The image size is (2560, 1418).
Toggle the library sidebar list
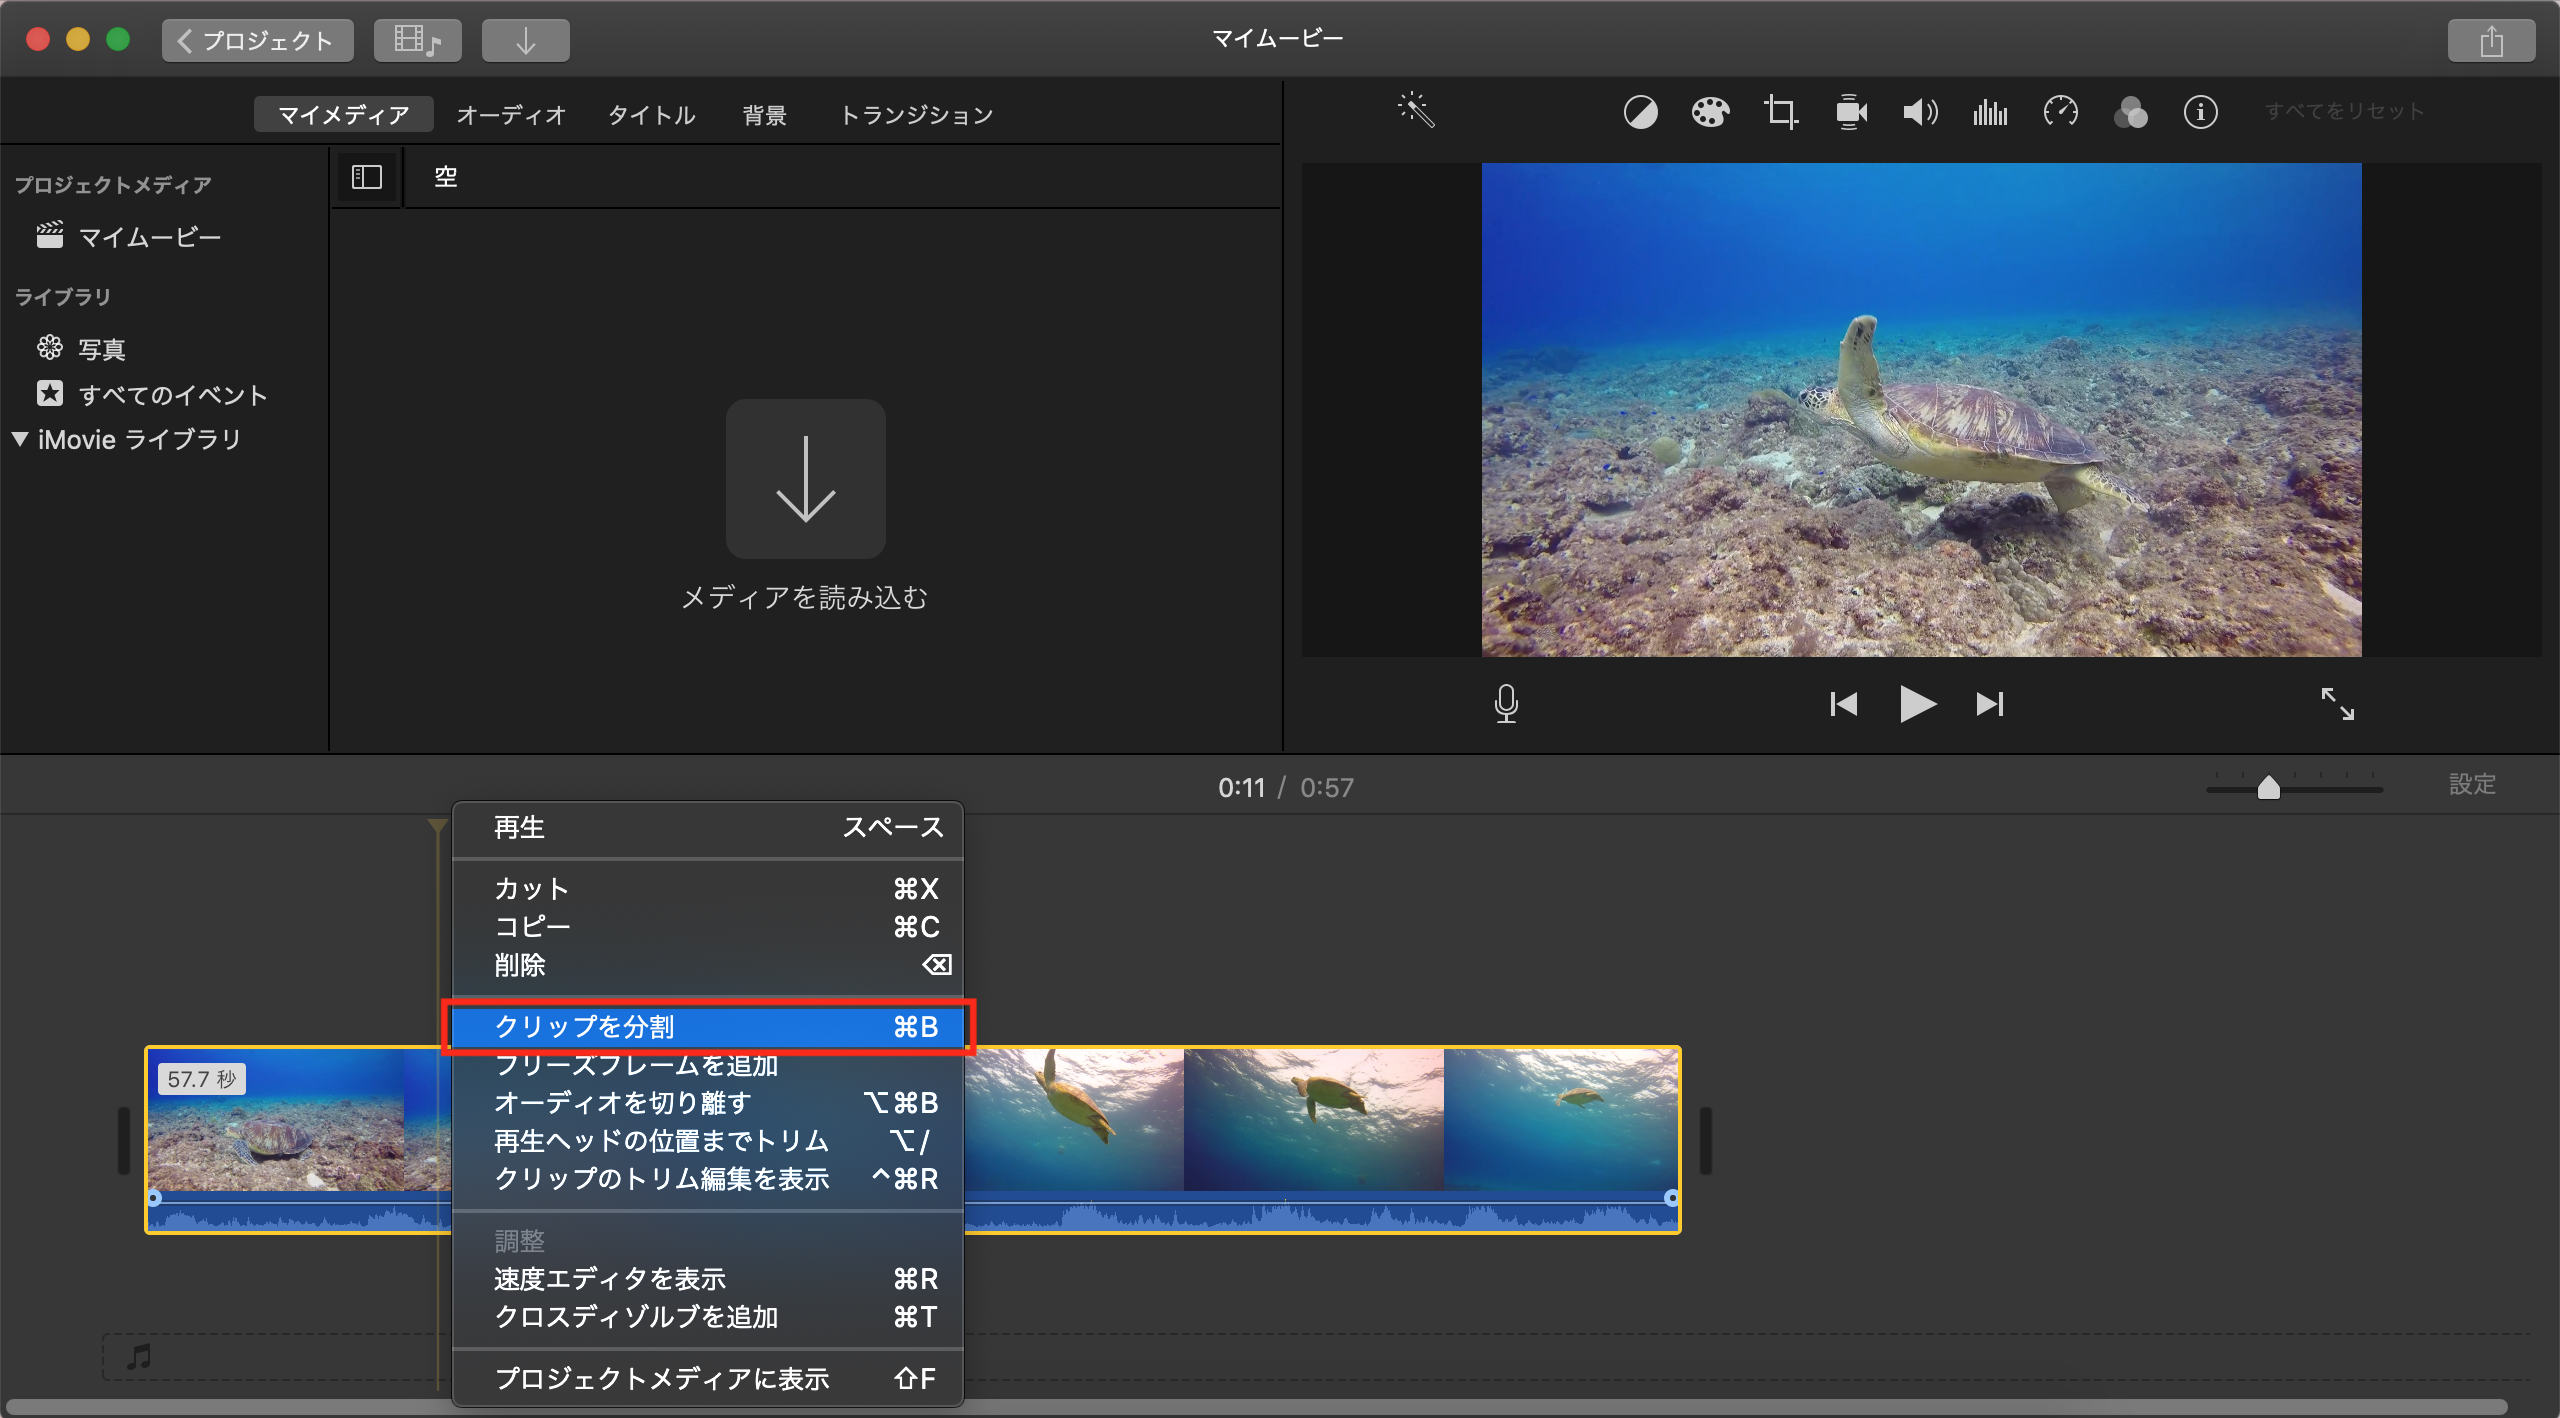point(367,177)
